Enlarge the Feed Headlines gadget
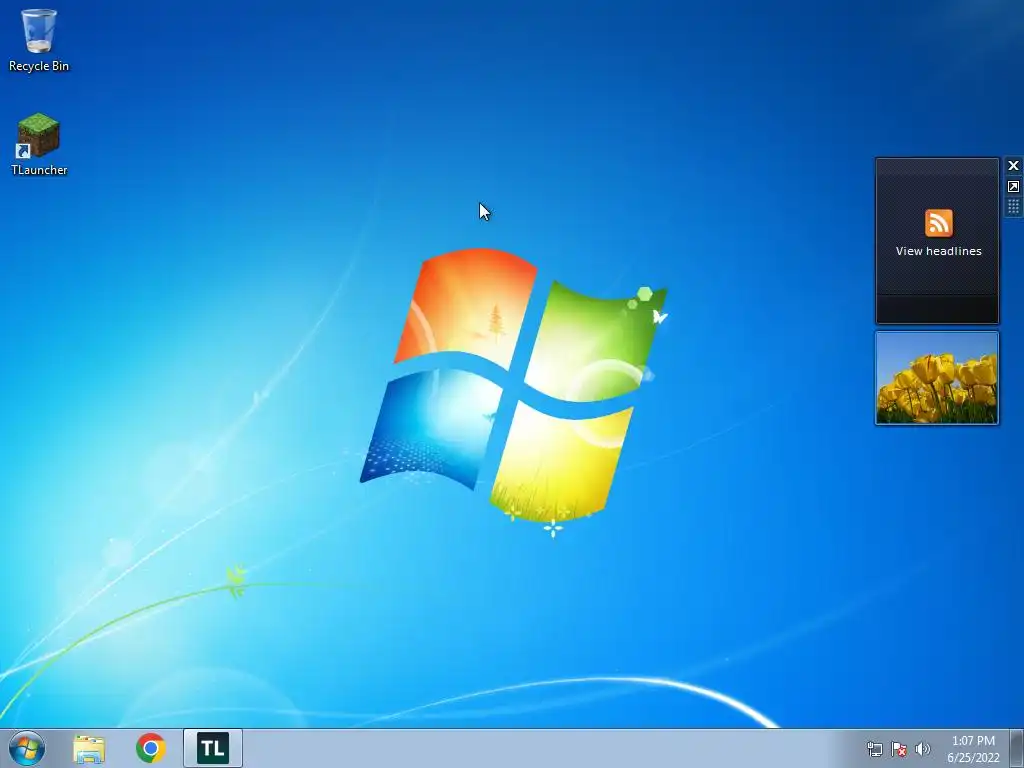 pos(1013,187)
